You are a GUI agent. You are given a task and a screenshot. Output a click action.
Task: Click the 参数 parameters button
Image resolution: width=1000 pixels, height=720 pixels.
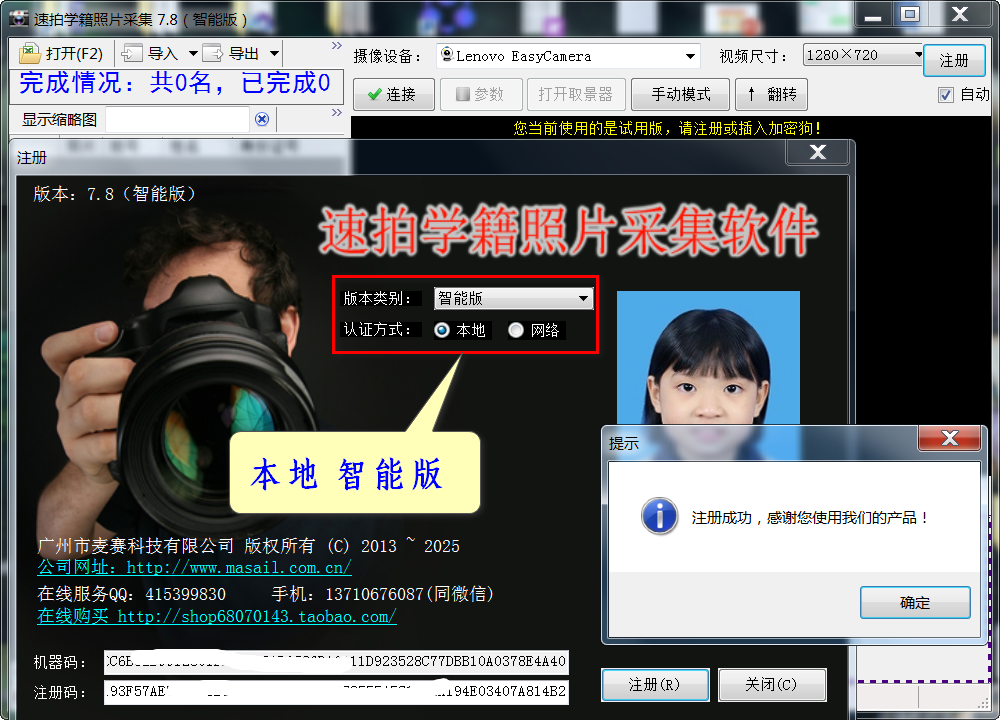click(x=481, y=94)
